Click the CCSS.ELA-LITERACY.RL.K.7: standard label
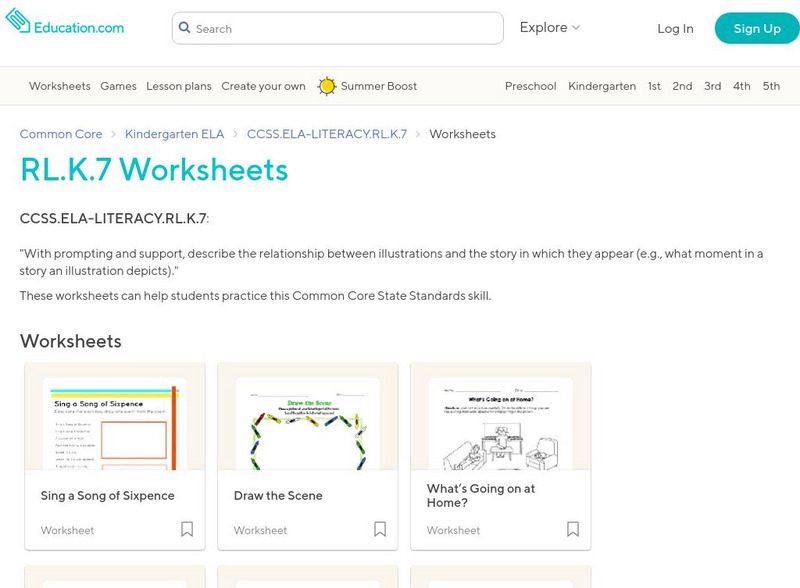 click(114, 218)
